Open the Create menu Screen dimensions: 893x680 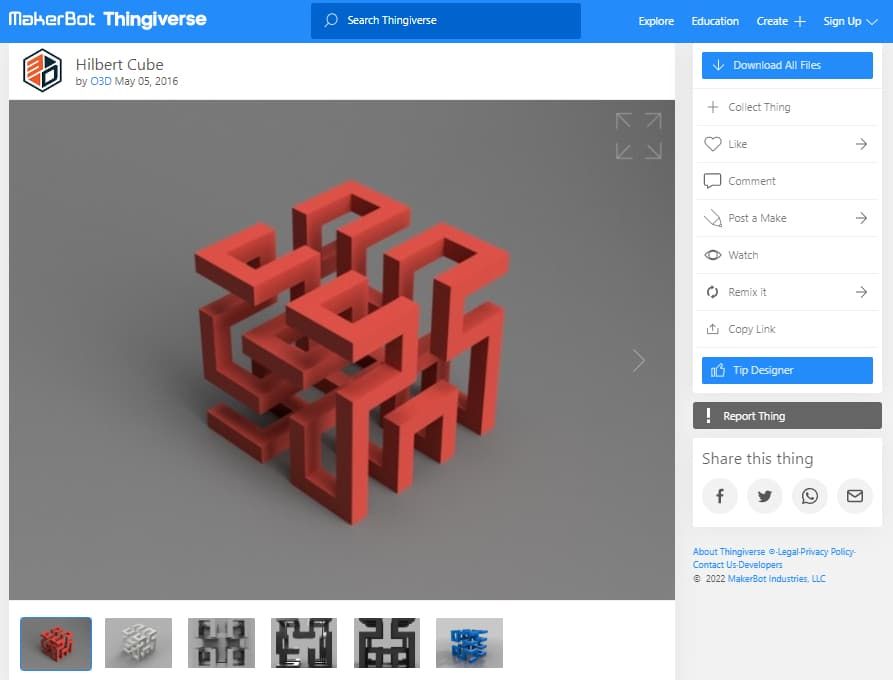point(780,20)
